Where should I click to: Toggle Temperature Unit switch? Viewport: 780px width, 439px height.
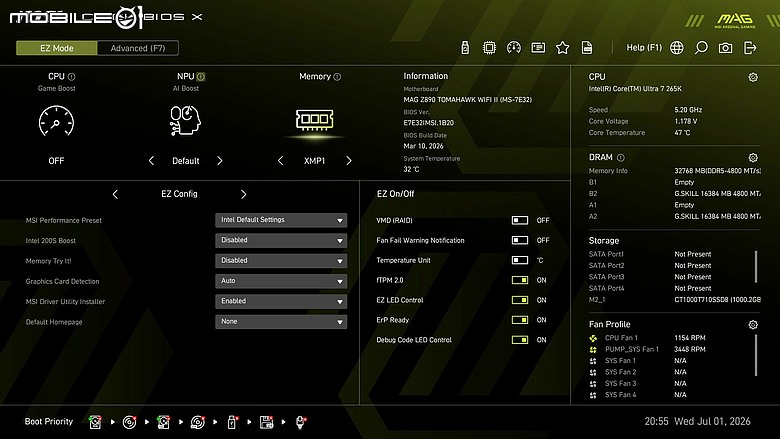(x=520, y=260)
